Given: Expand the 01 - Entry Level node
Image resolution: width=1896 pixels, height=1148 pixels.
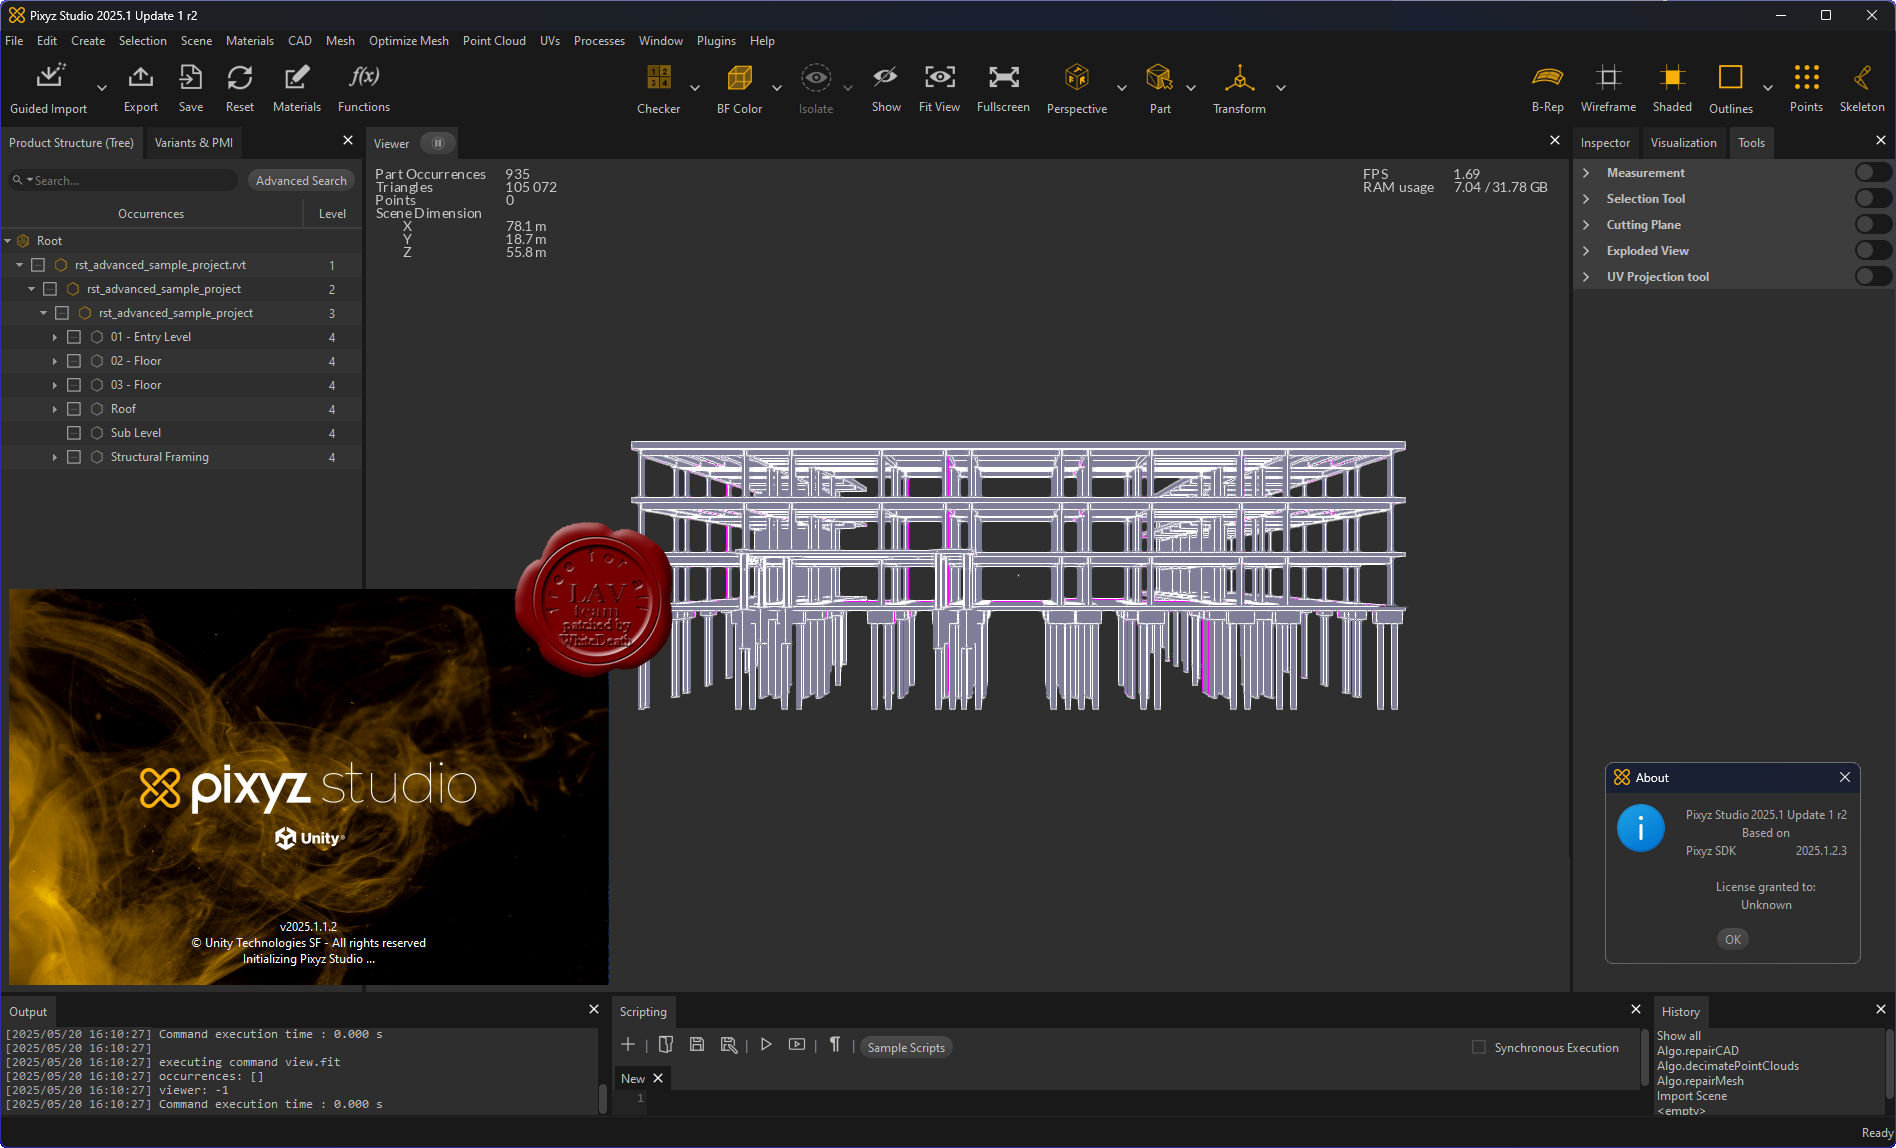Looking at the screenshot, I should pos(55,337).
